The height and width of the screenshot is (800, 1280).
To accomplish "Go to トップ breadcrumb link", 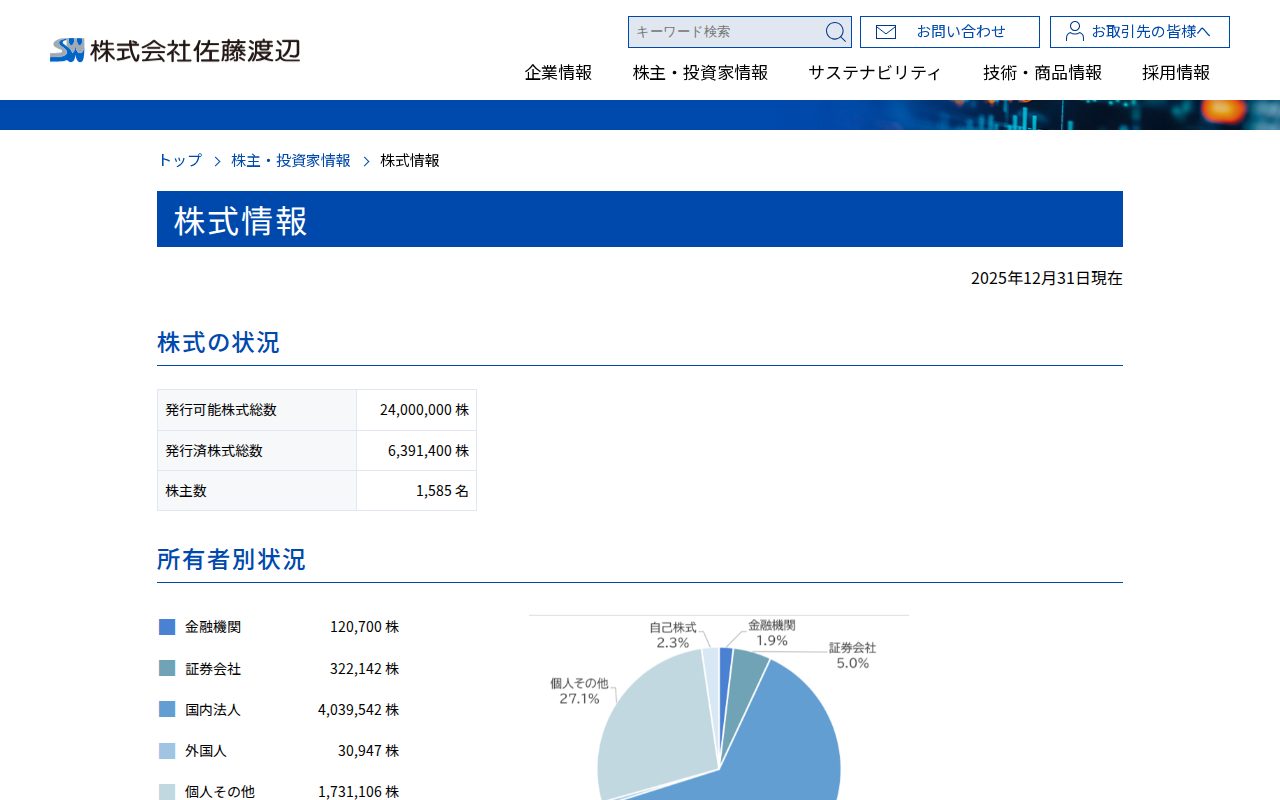I will point(180,160).
